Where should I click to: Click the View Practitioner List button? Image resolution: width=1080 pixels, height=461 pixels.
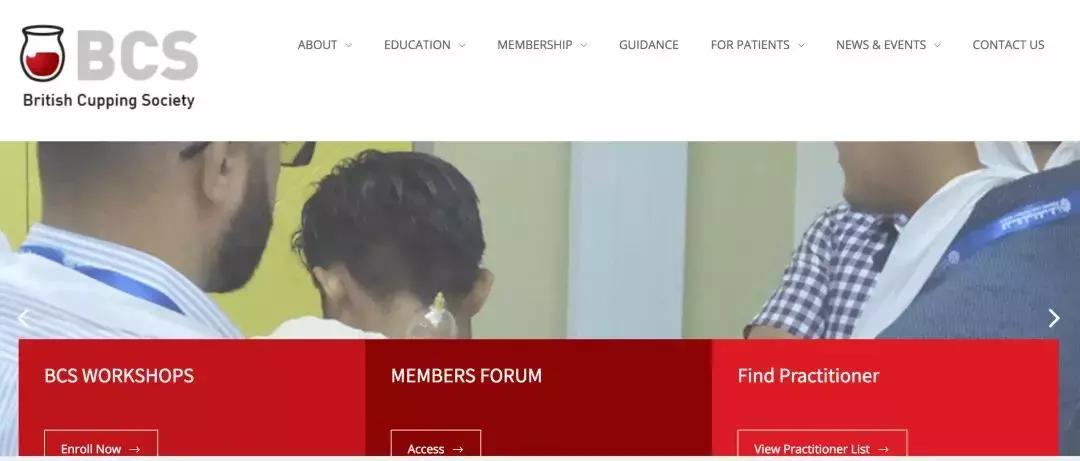(822, 445)
